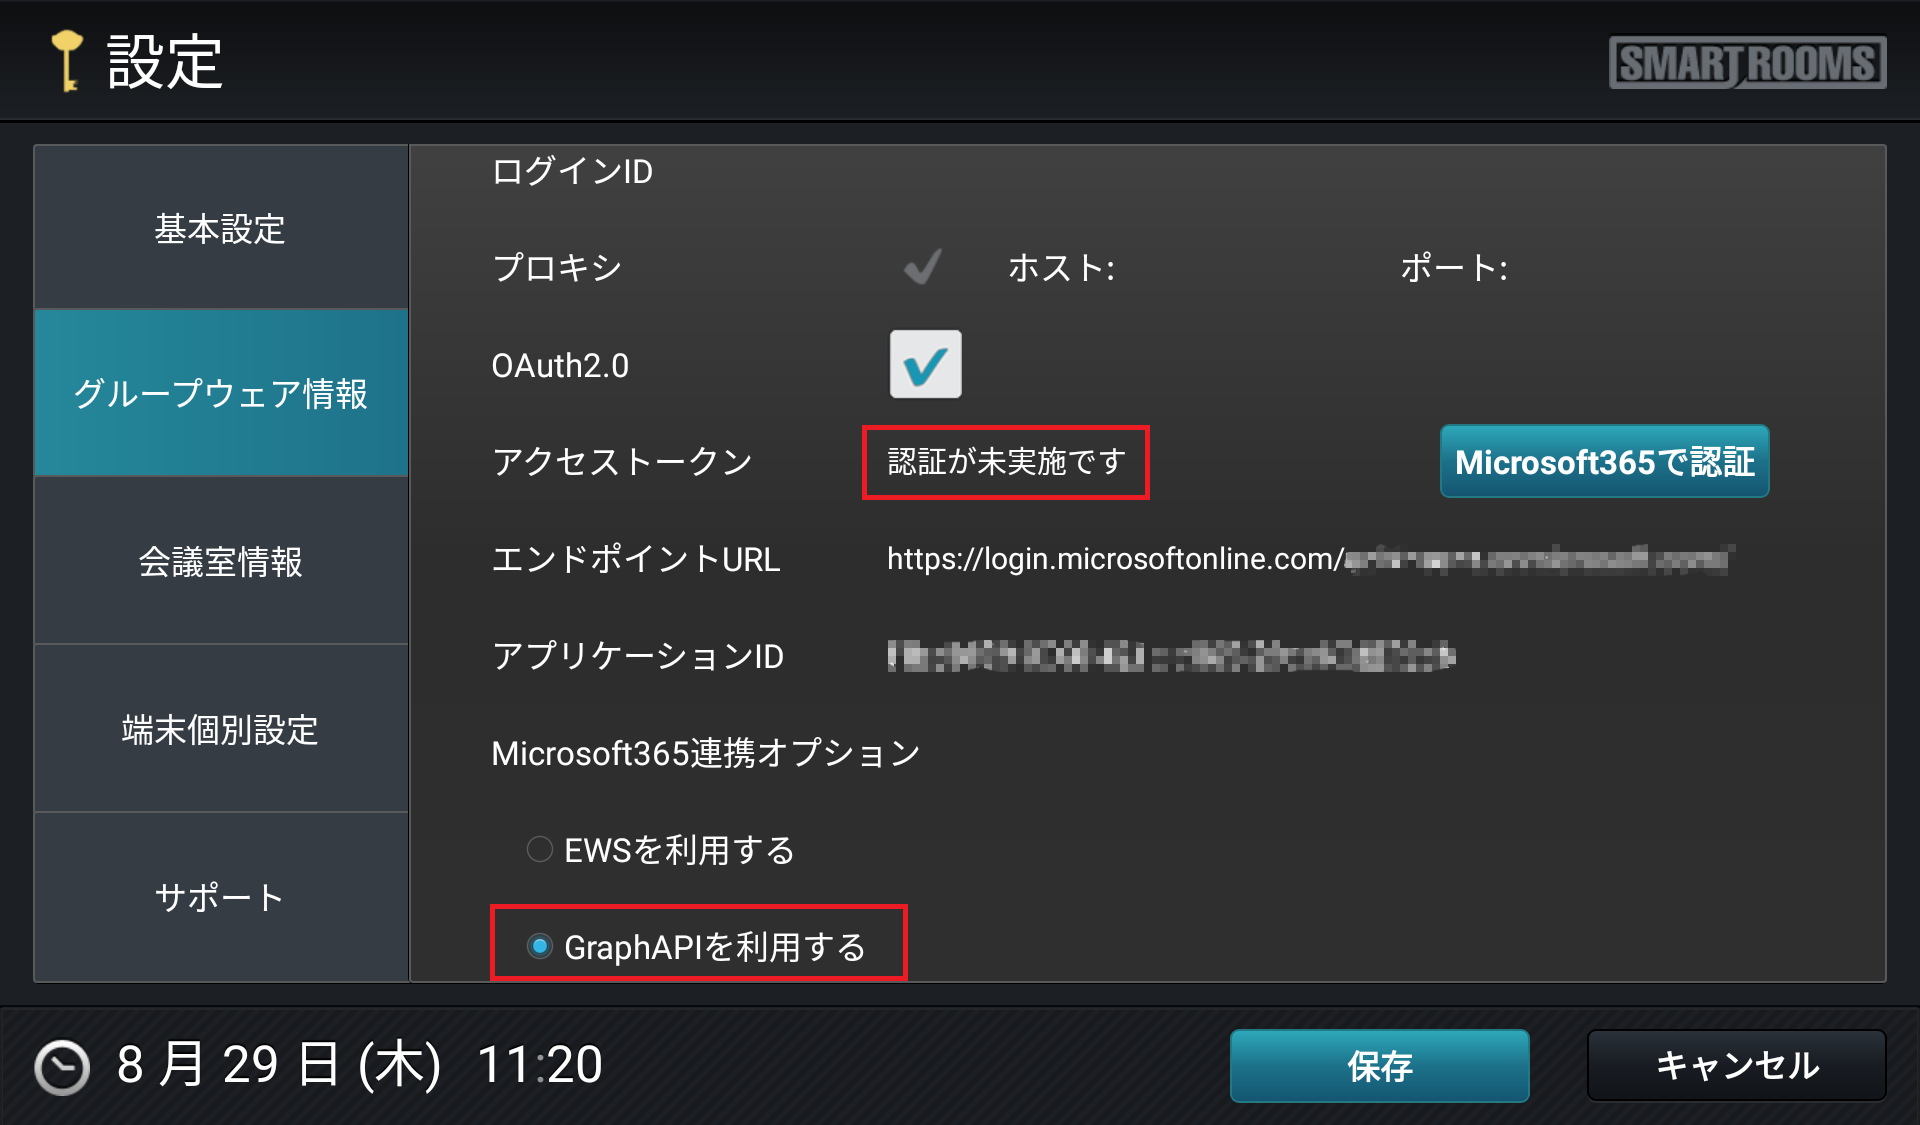Screen dimensions: 1920x1125
Task: Open the 会議室情報 tab
Action: [221, 561]
